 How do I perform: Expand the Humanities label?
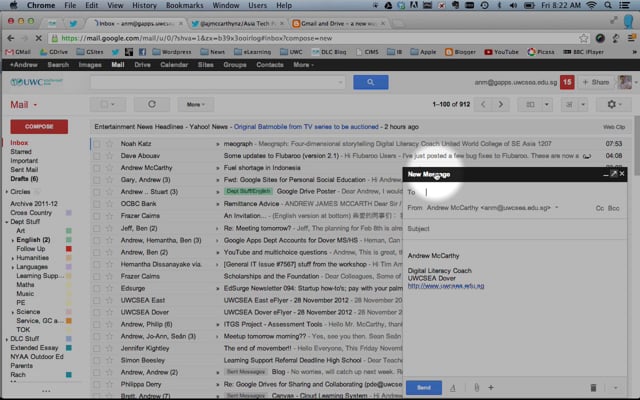click(13, 258)
